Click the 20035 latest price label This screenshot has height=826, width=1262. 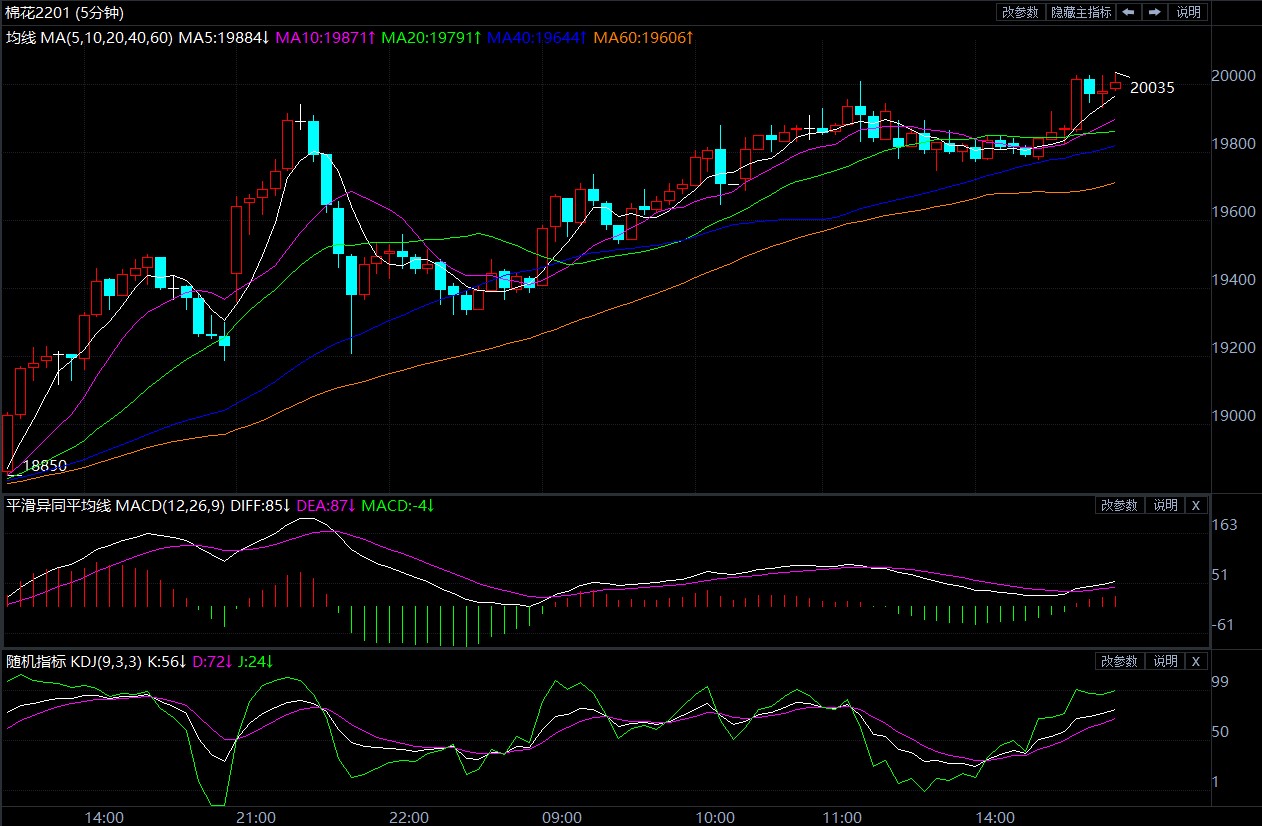point(1152,88)
